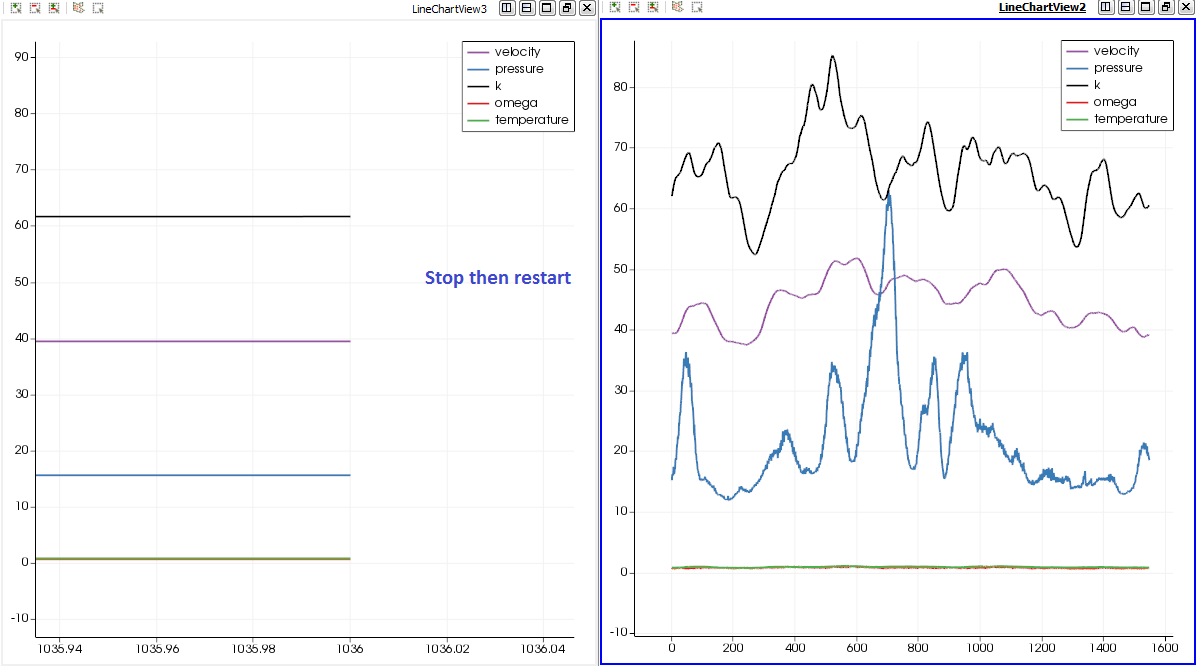Split LineChartView3 horizontally
The width and height of the screenshot is (1196, 666).
507,7
